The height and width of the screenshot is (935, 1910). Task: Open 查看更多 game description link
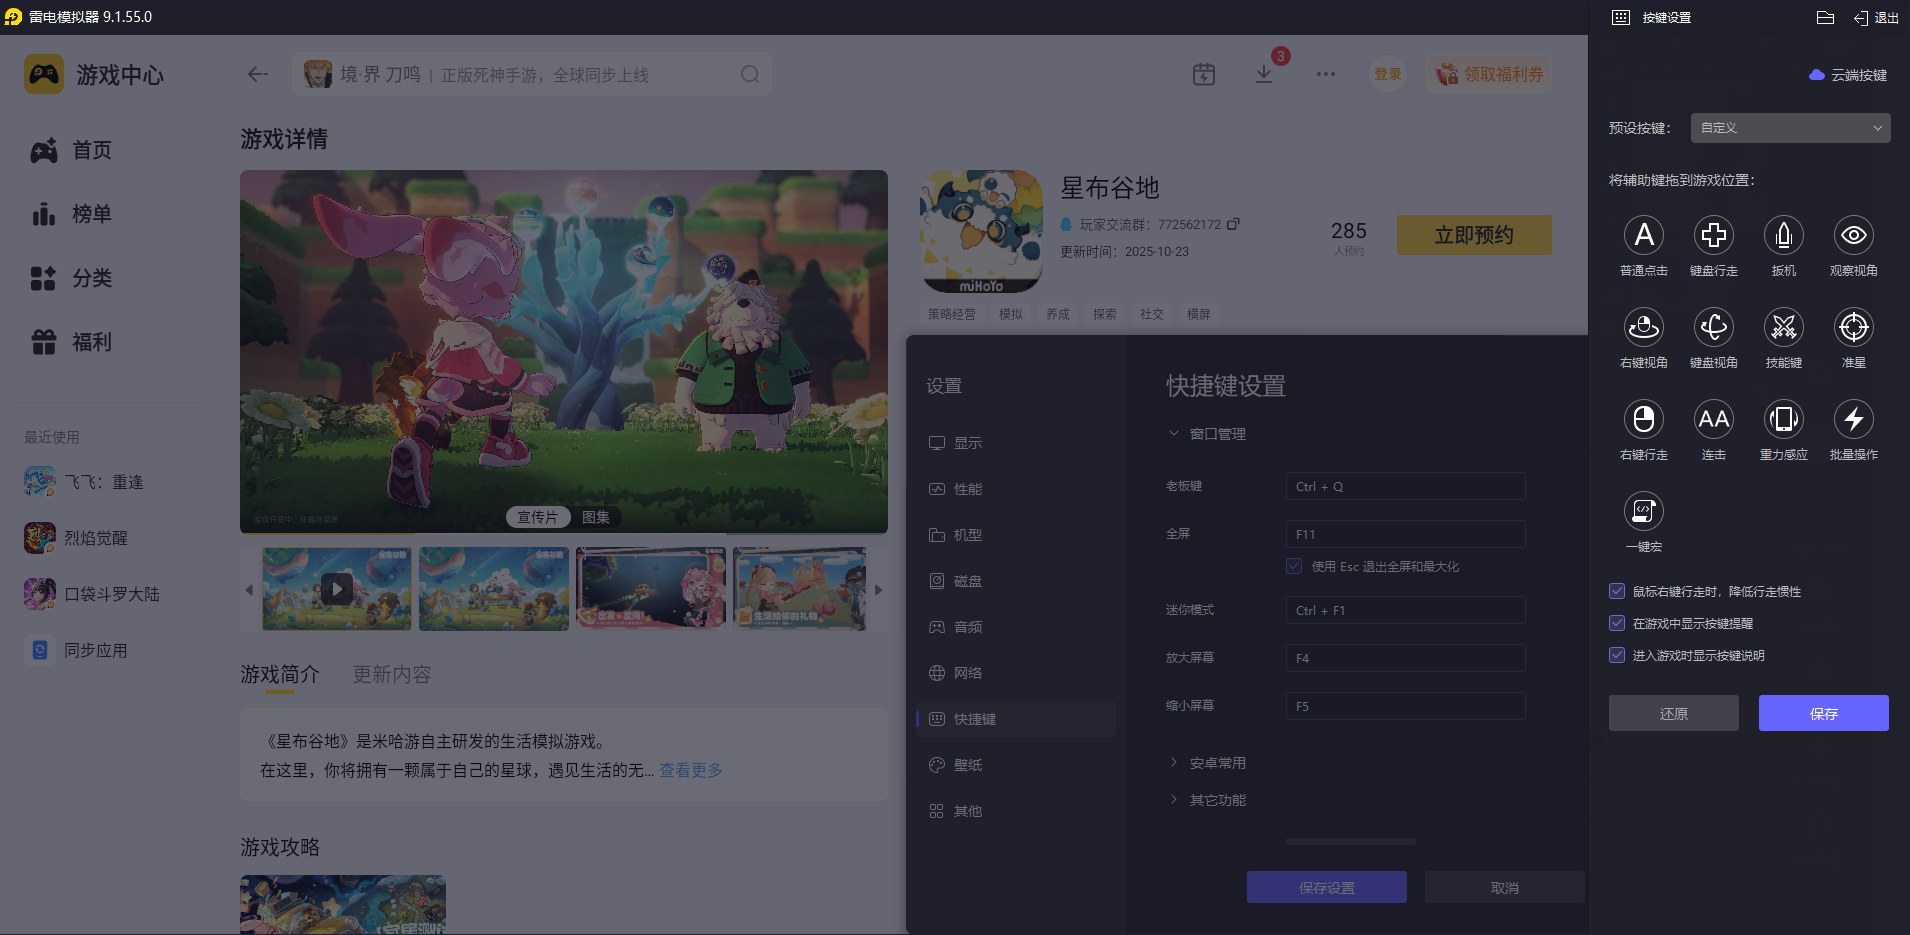[x=689, y=770]
